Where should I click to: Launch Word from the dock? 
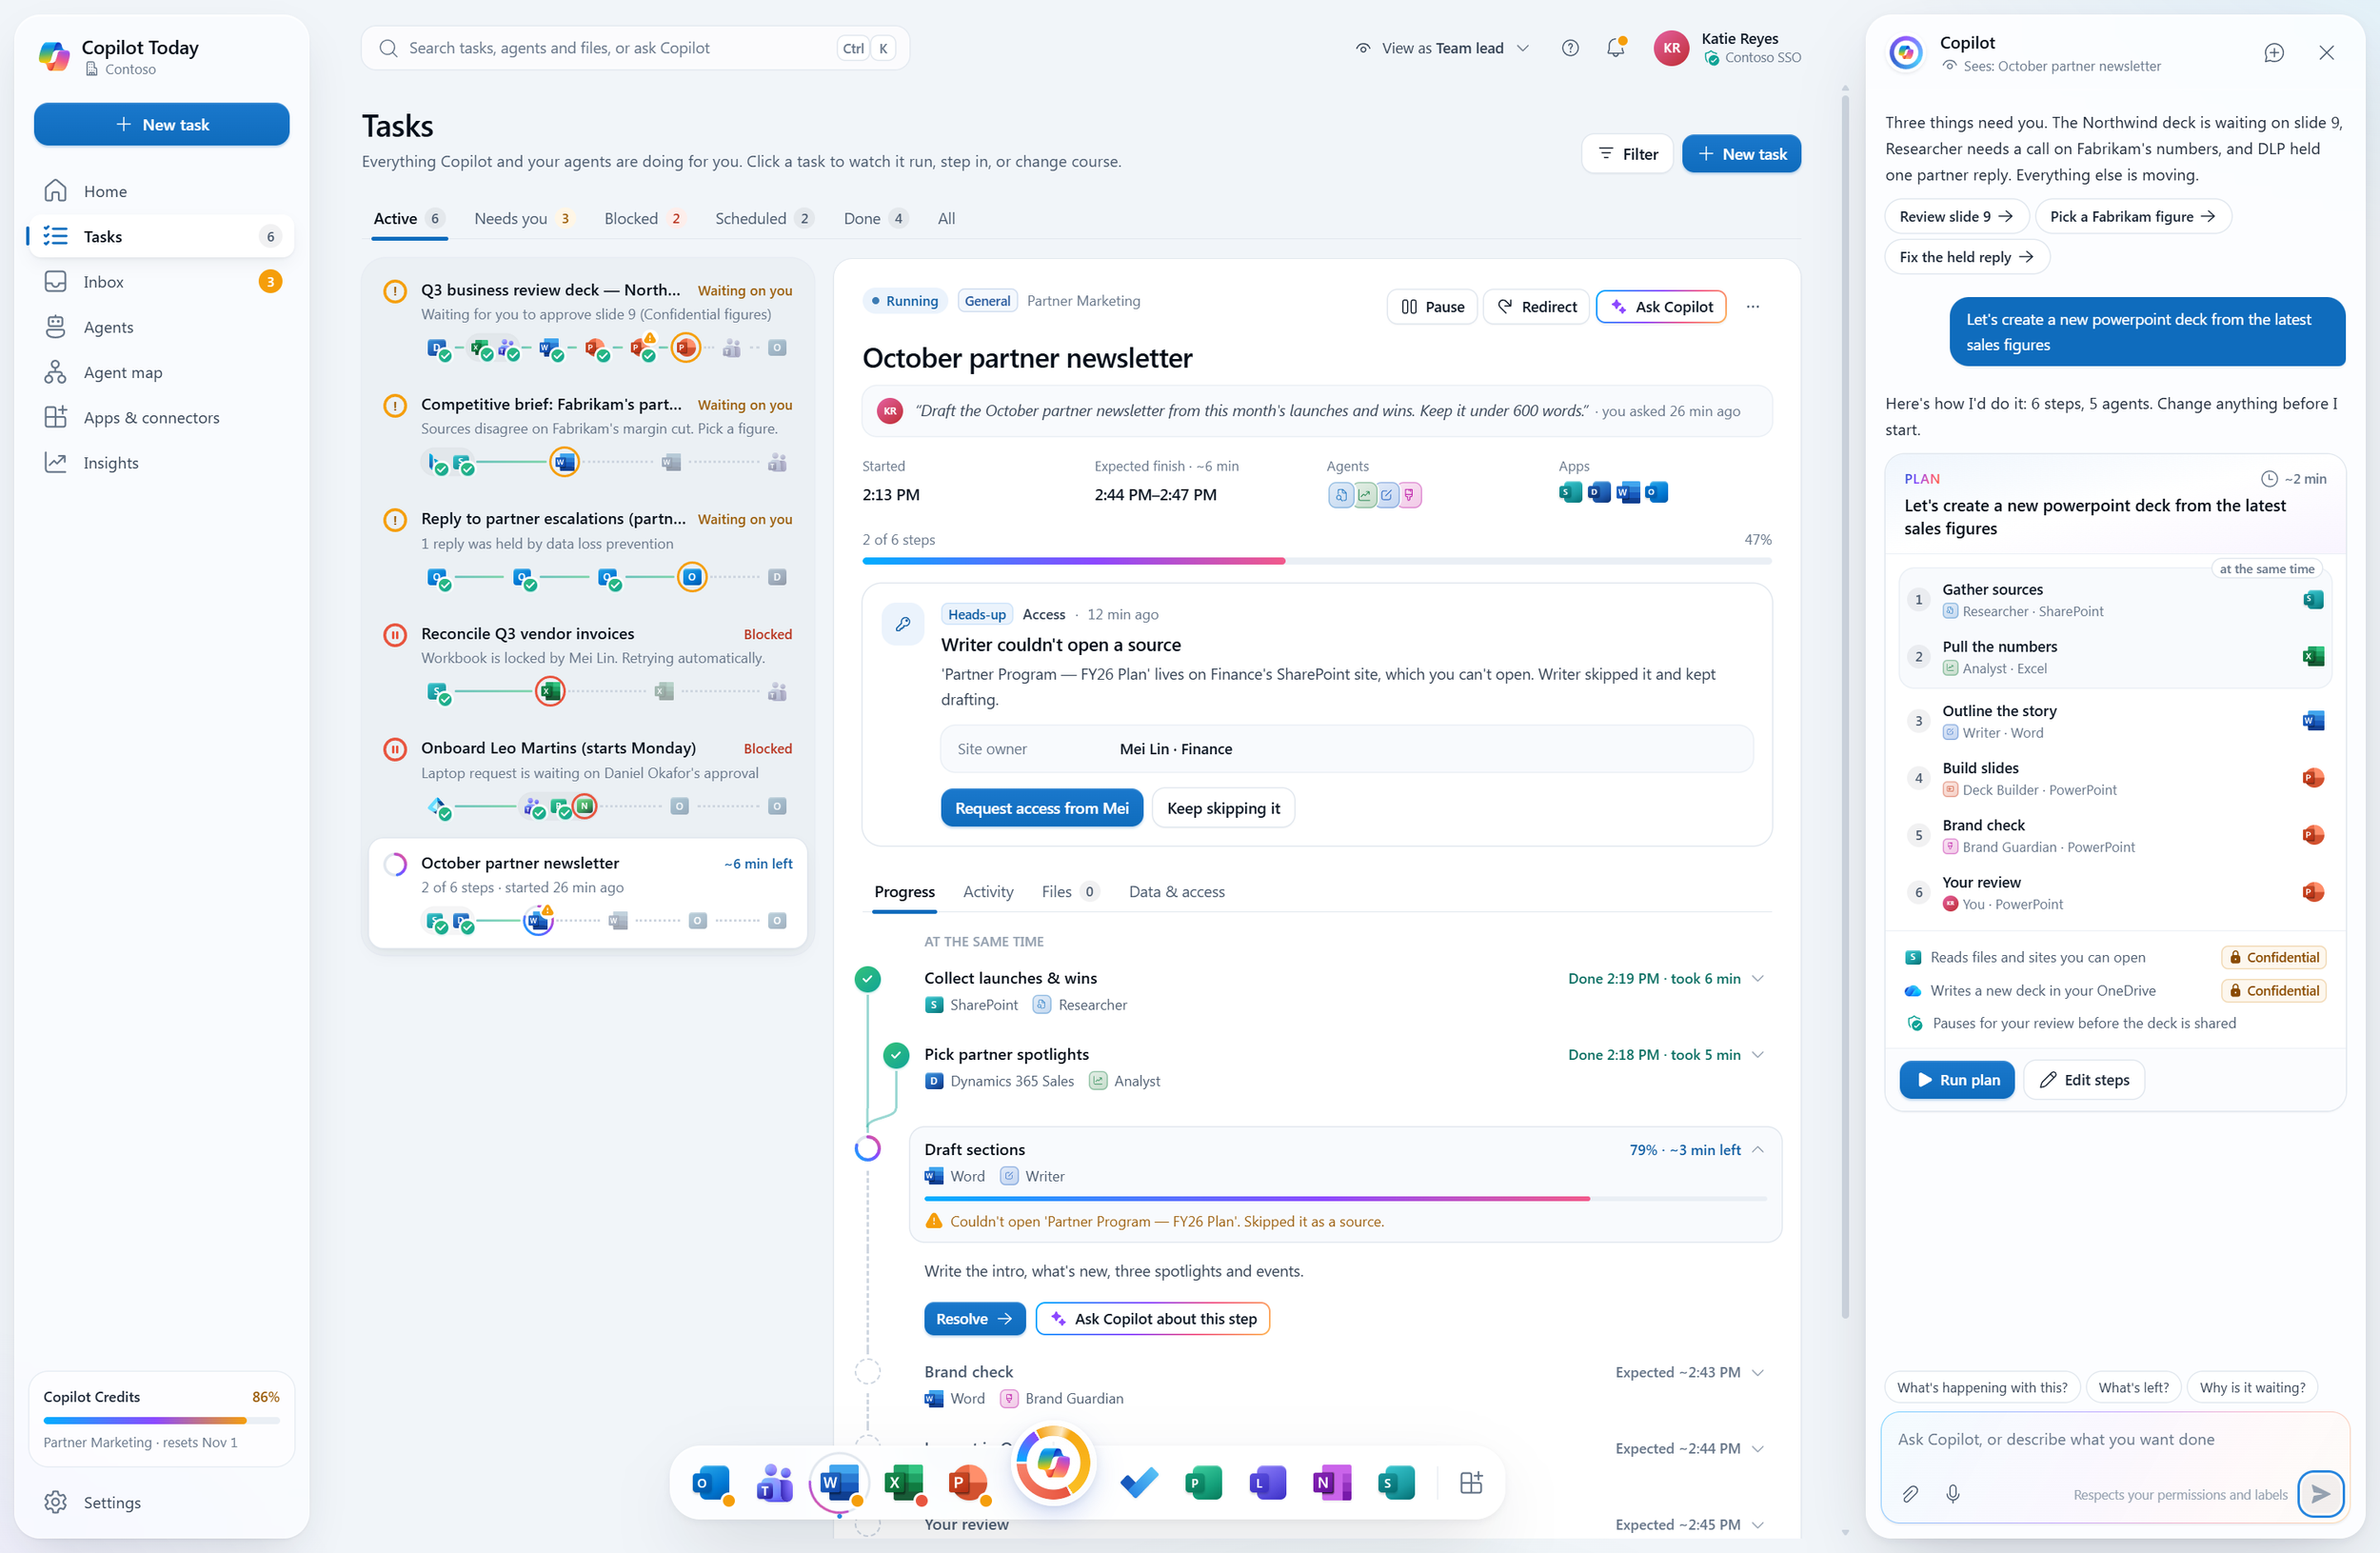(x=839, y=1483)
